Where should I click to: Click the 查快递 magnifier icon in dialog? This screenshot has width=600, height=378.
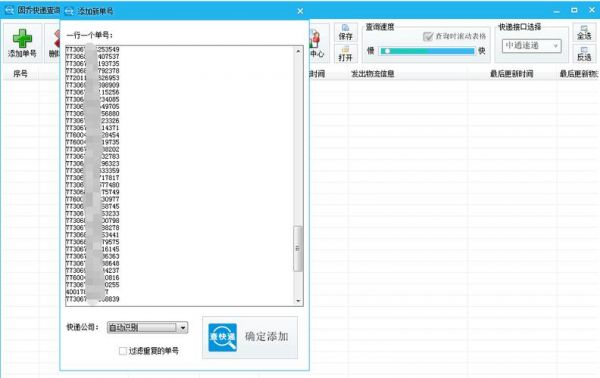(x=223, y=337)
